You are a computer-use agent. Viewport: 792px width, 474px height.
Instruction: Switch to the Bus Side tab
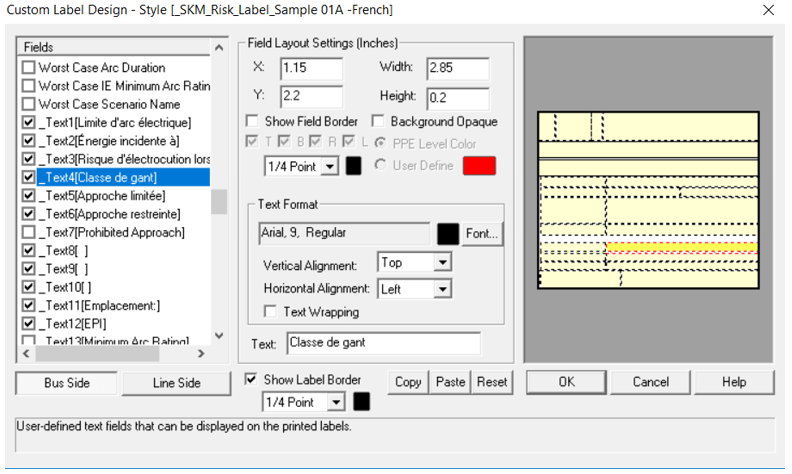pyautogui.click(x=66, y=383)
